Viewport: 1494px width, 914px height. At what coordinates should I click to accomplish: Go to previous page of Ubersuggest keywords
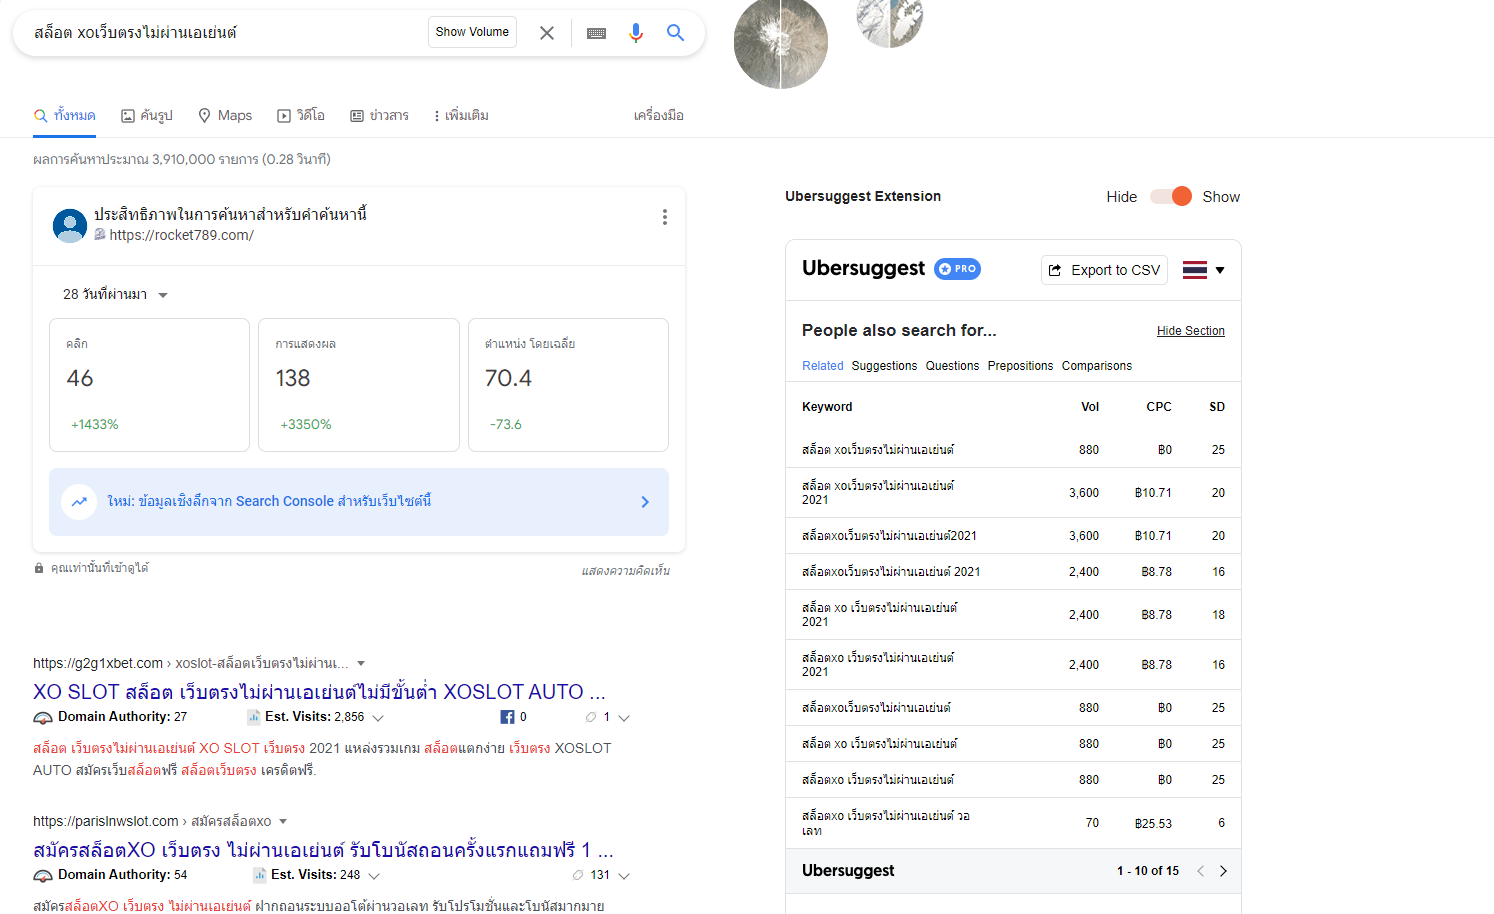1201,871
